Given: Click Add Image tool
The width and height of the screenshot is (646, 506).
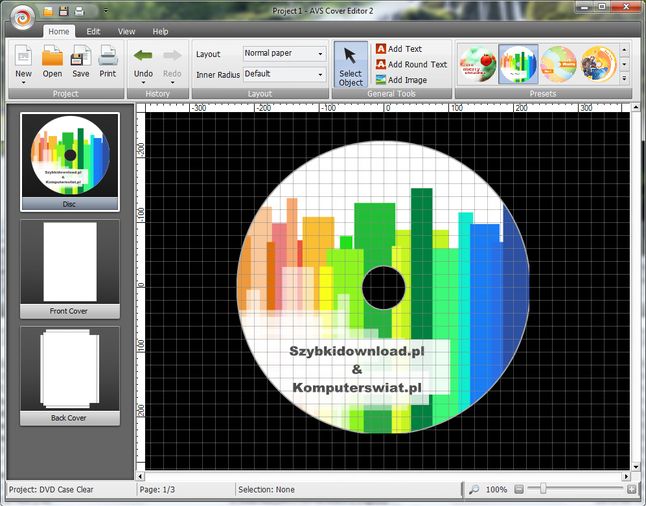Looking at the screenshot, I should pyautogui.click(x=401, y=80).
